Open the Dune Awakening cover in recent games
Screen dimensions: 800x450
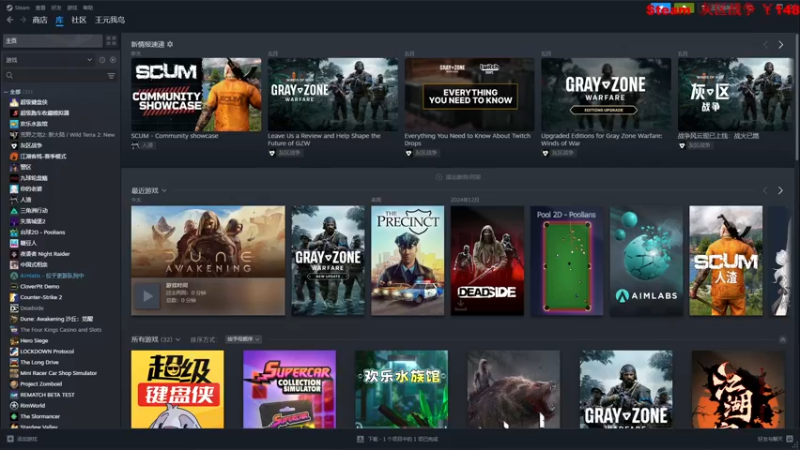coord(208,242)
